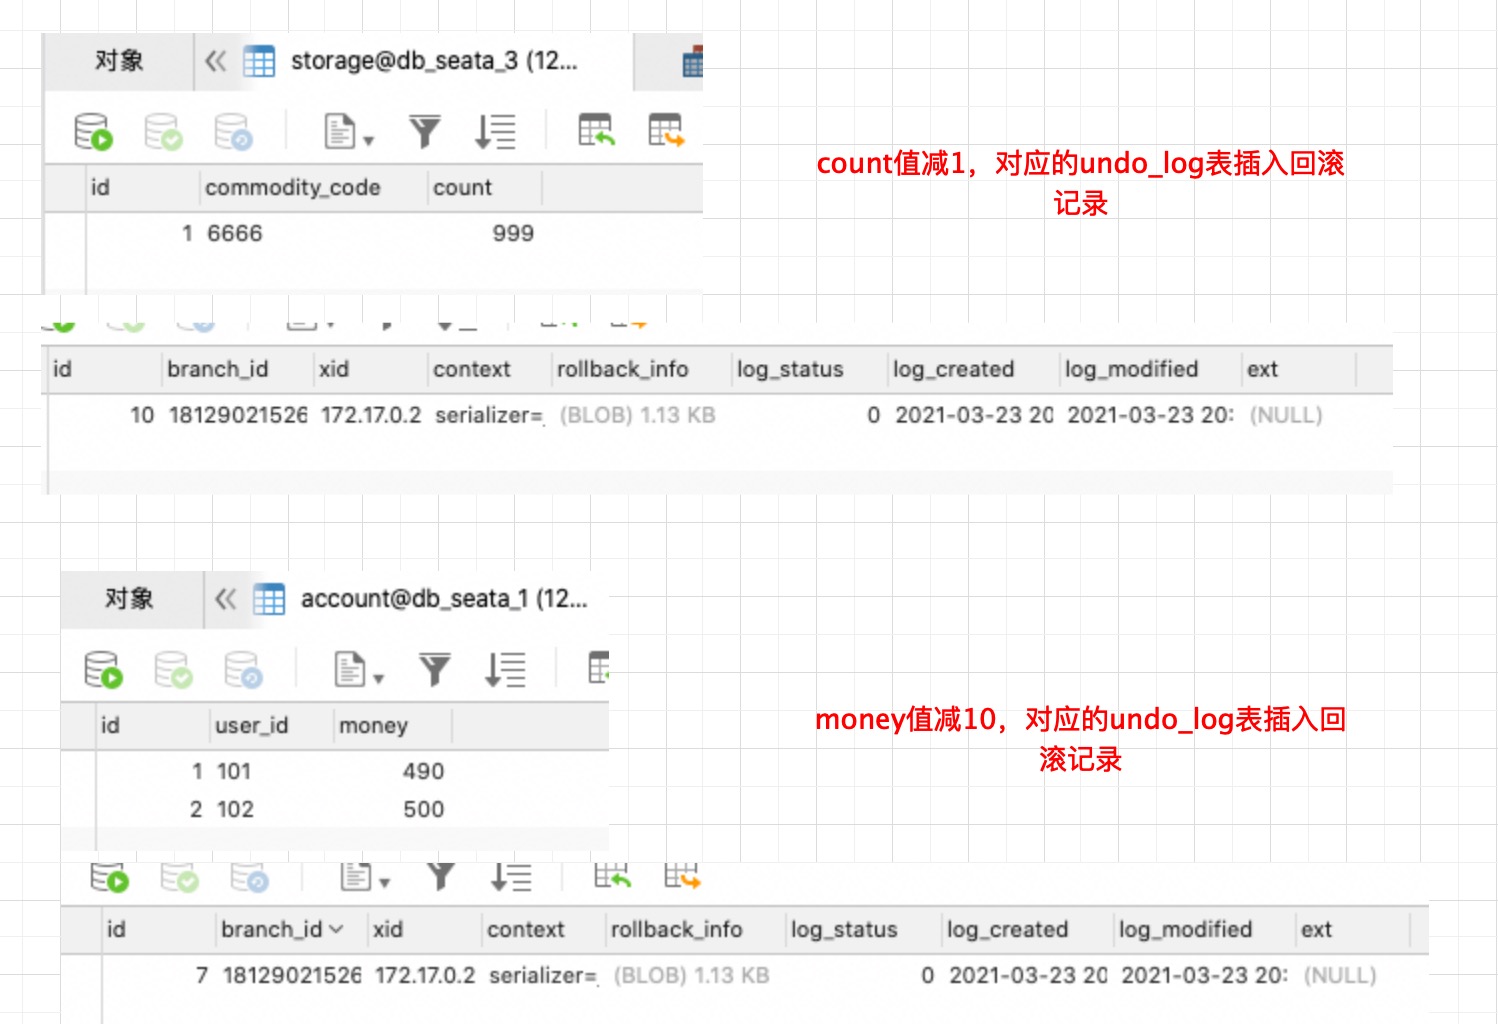Click export table icon in storage toolbar
Viewport: 1498px width, 1024px height.
click(x=666, y=131)
